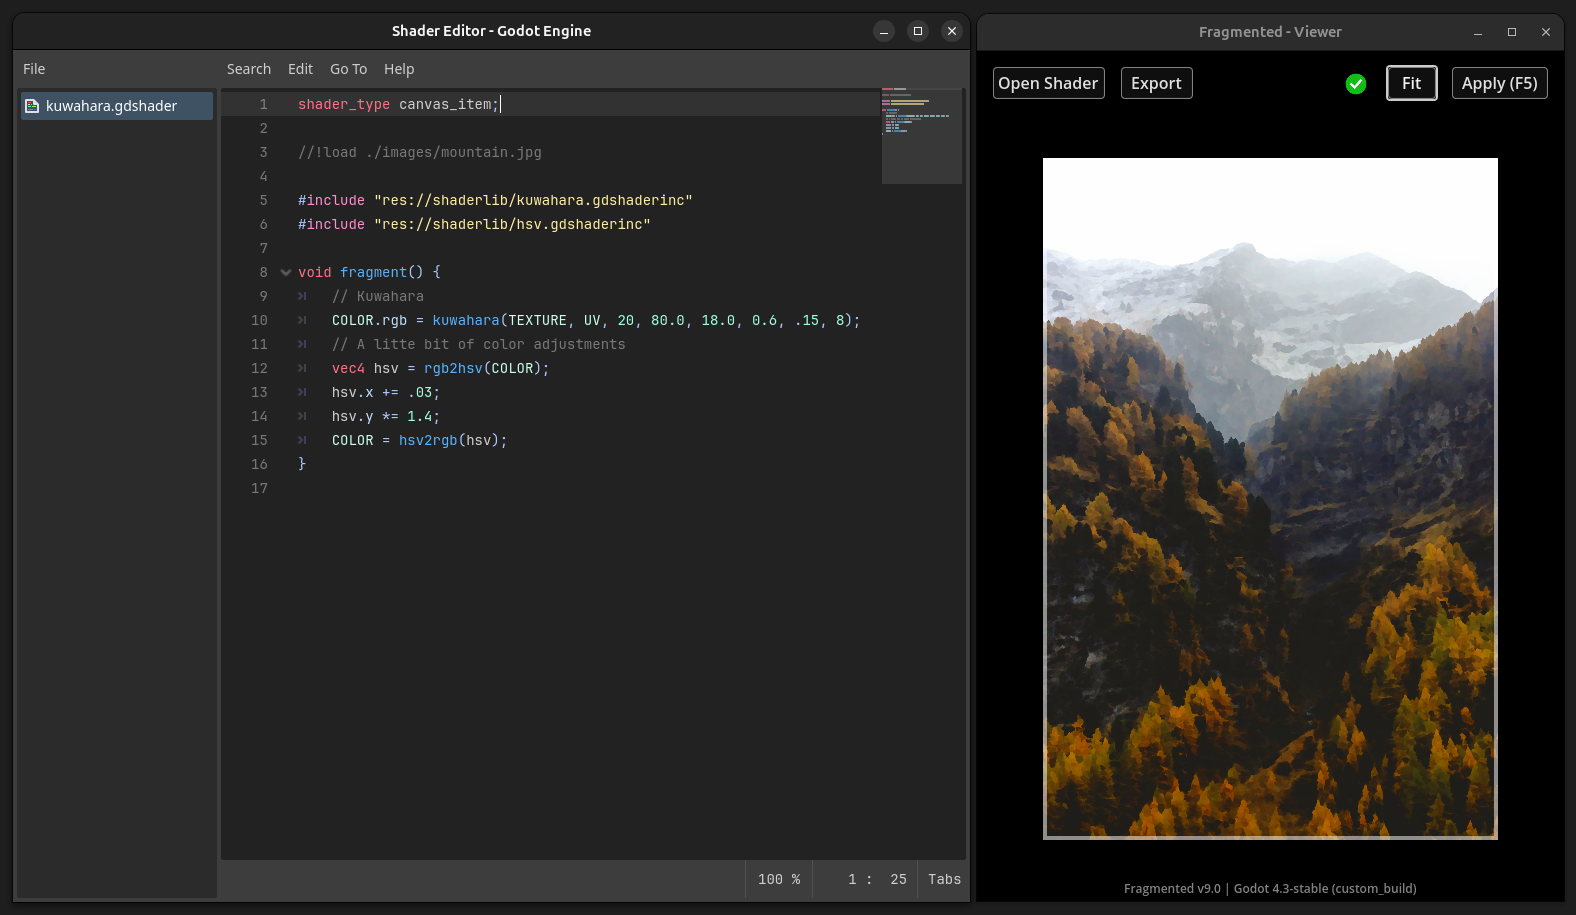This screenshot has width=1576, height=915.
Task: Click the mountain image preview
Action: point(1270,498)
